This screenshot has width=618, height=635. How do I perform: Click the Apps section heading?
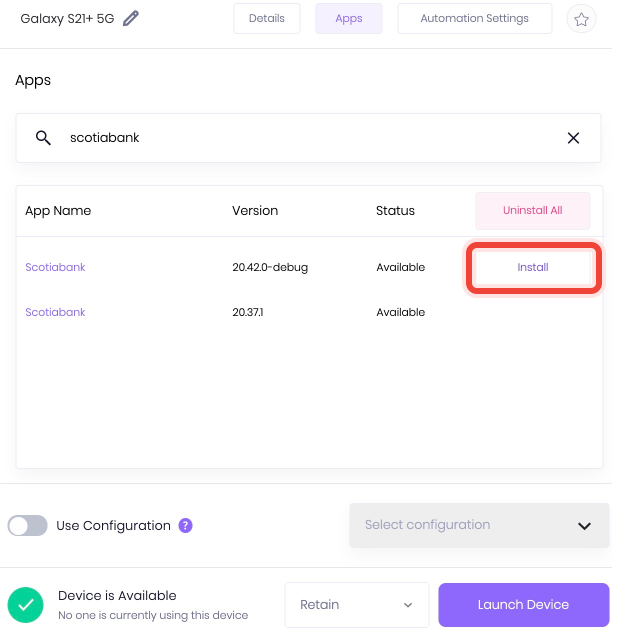pyautogui.click(x=33, y=81)
